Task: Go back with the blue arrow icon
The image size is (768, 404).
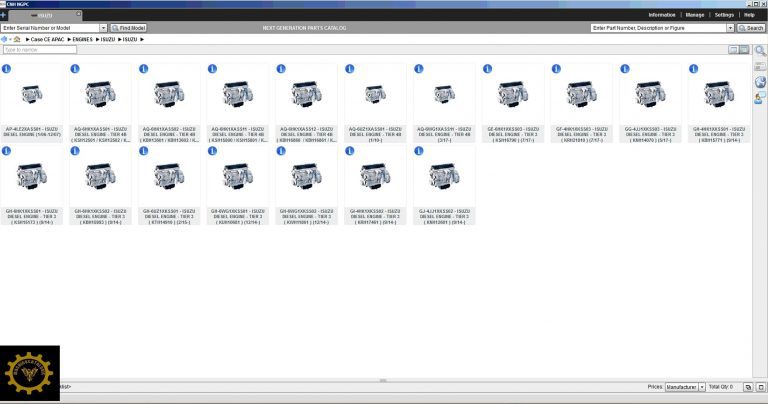Action: tap(4, 39)
